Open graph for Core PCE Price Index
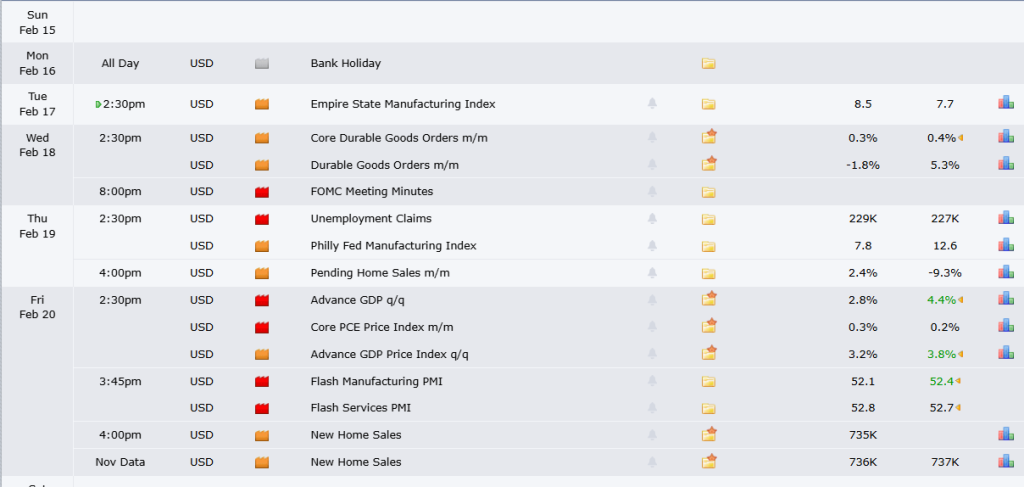 click(1005, 326)
